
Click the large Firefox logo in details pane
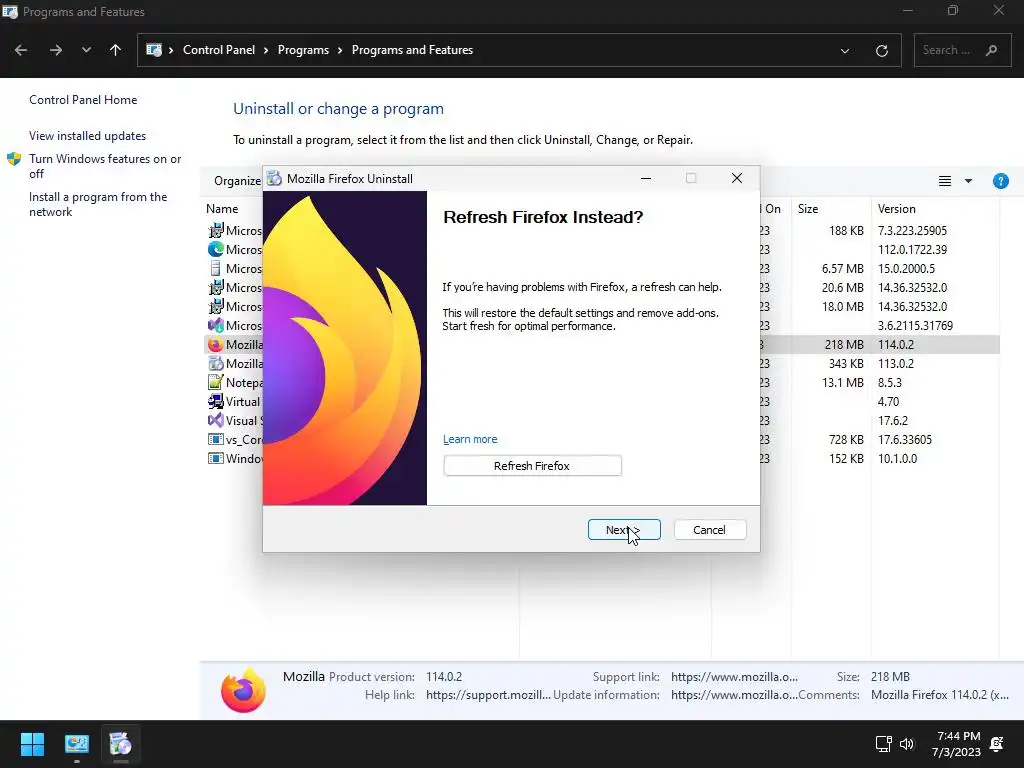pyautogui.click(x=243, y=690)
